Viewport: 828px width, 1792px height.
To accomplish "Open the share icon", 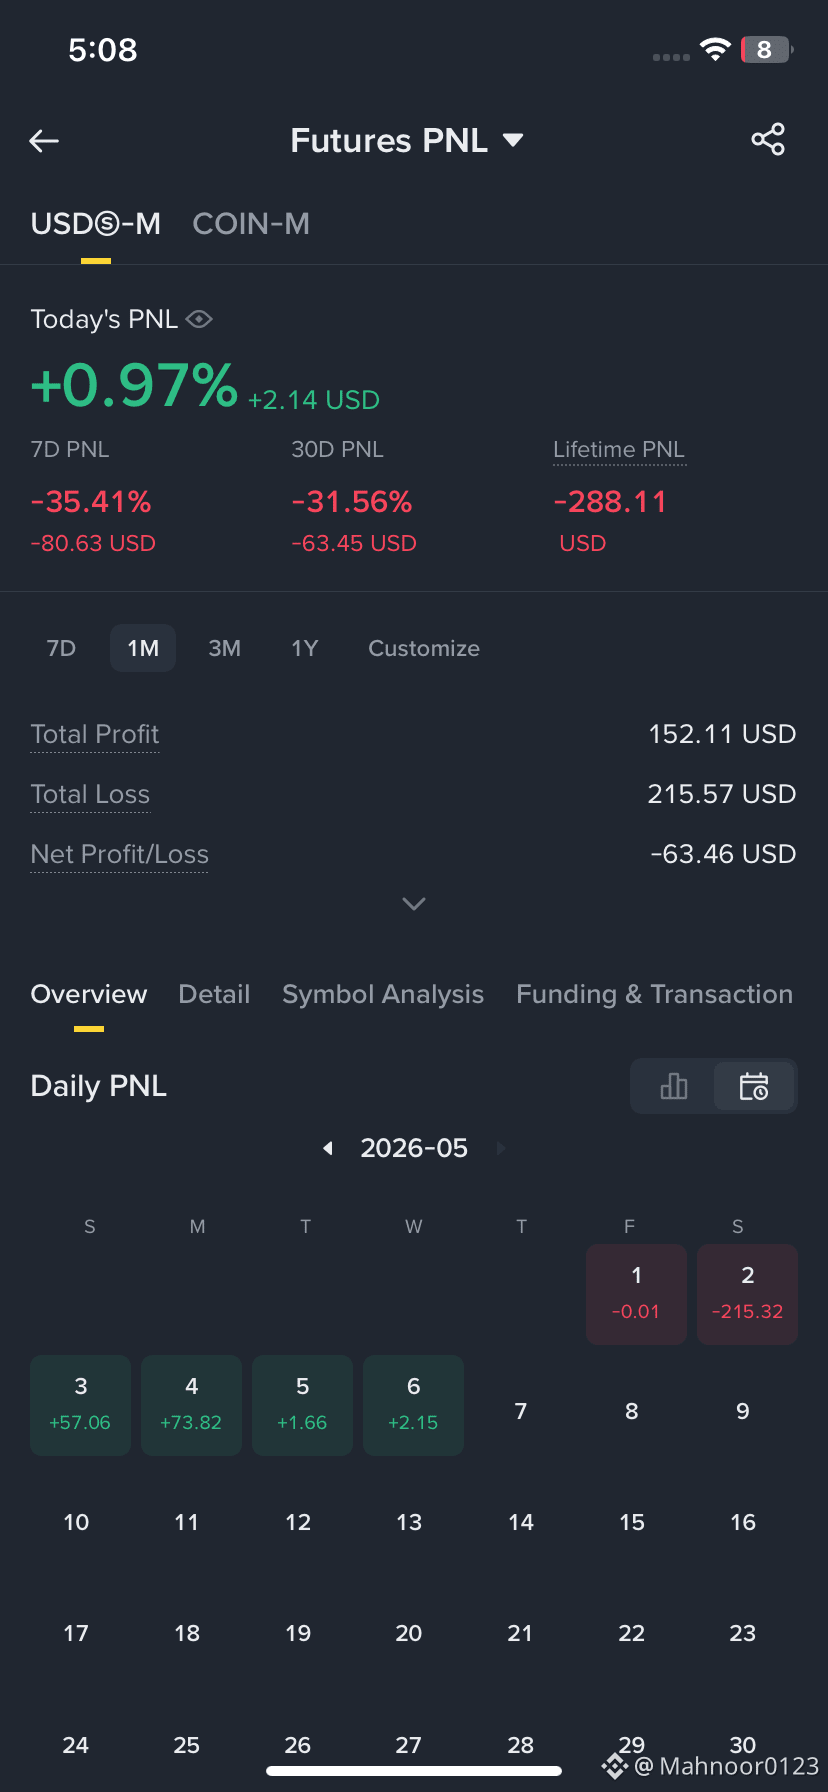I will tap(768, 139).
